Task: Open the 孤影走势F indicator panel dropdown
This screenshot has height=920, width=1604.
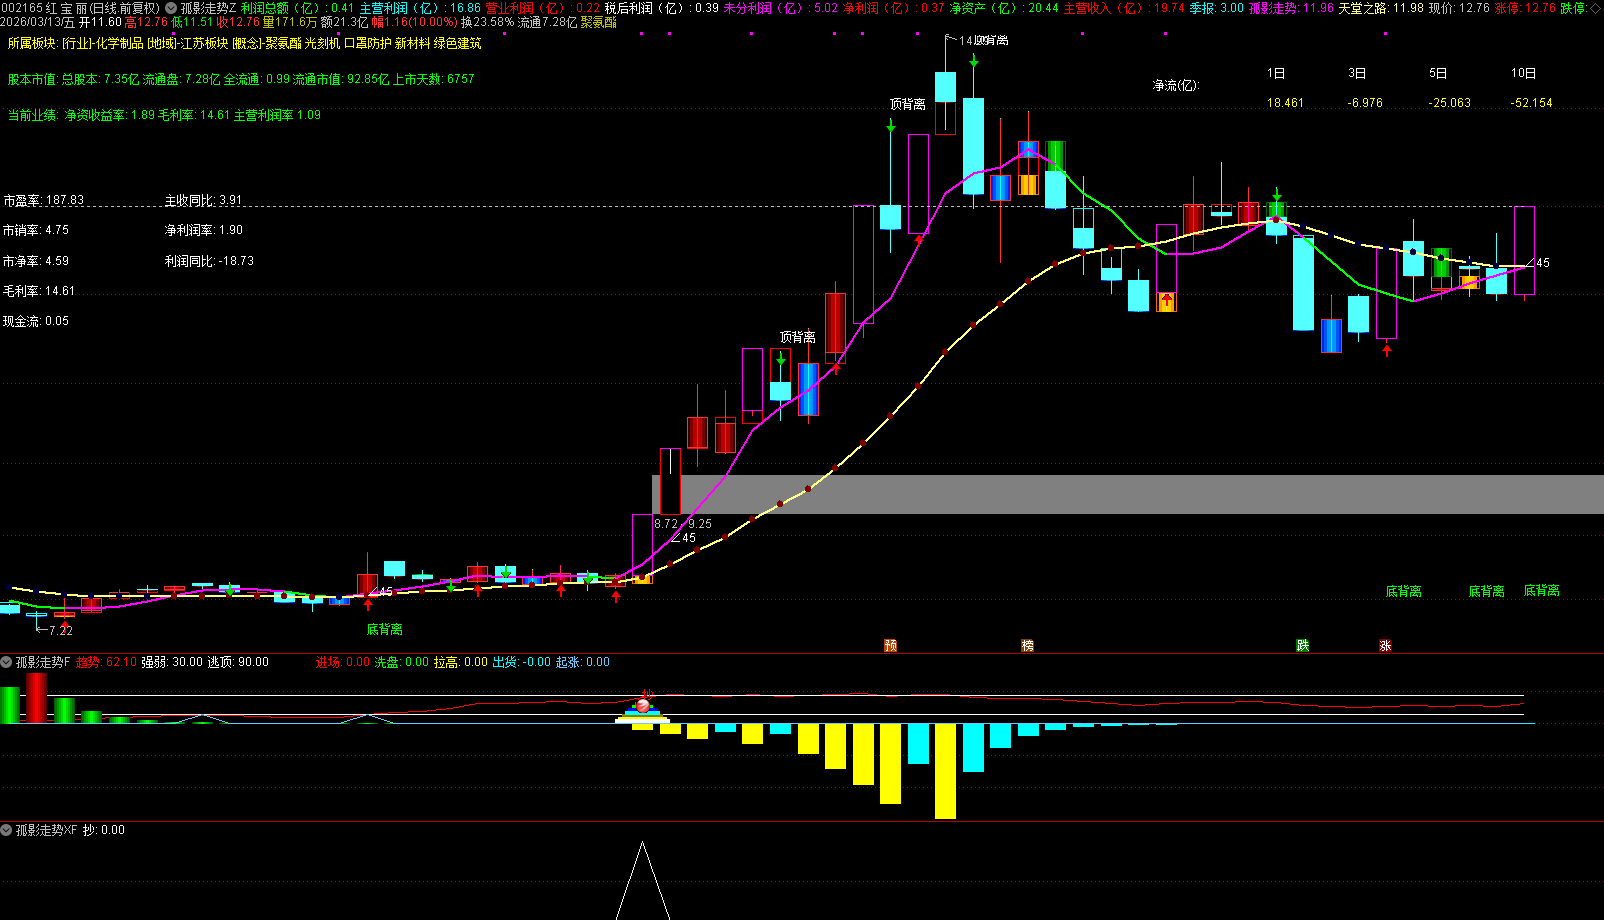Action: [x=6, y=662]
